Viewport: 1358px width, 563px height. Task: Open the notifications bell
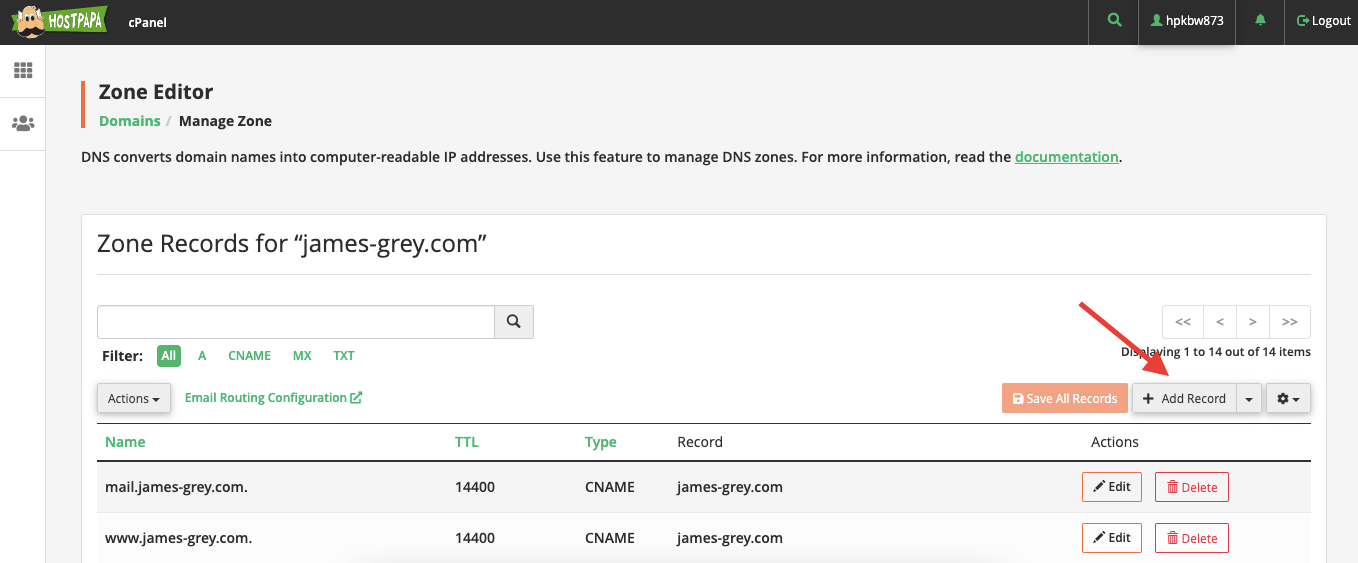pyautogui.click(x=1260, y=20)
